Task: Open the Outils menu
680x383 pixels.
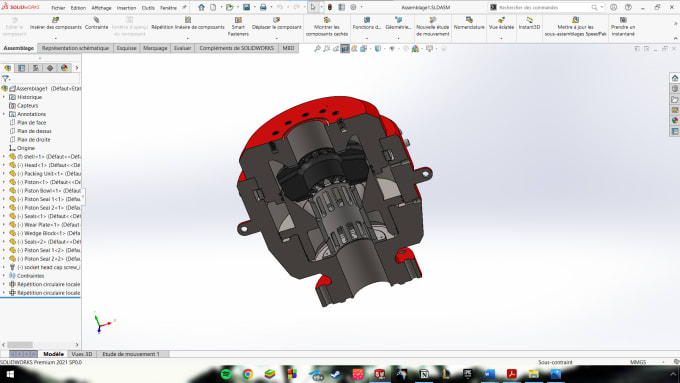Action: pyautogui.click(x=148, y=8)
